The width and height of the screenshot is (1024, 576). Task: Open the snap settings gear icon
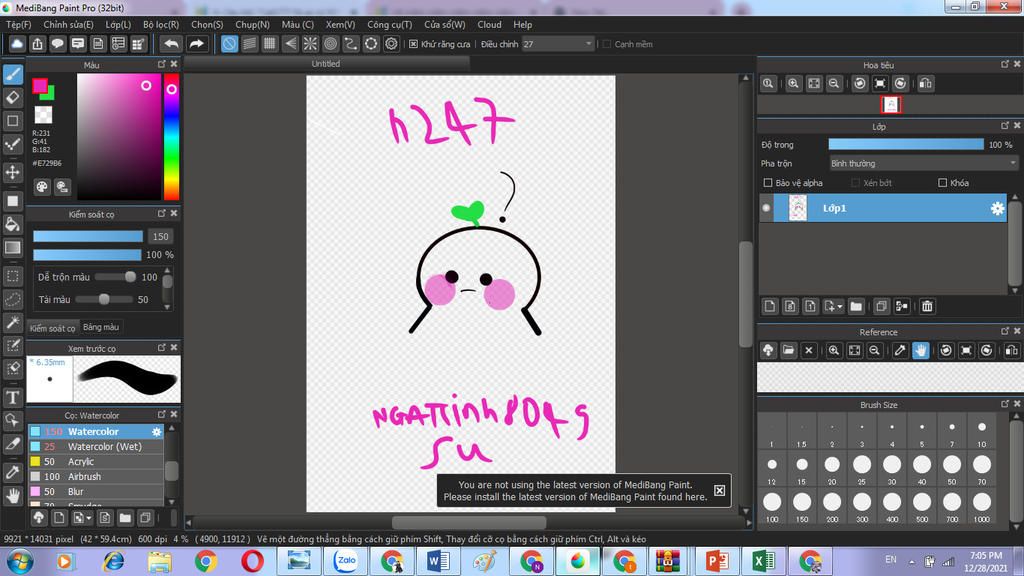tap(391, 44)
